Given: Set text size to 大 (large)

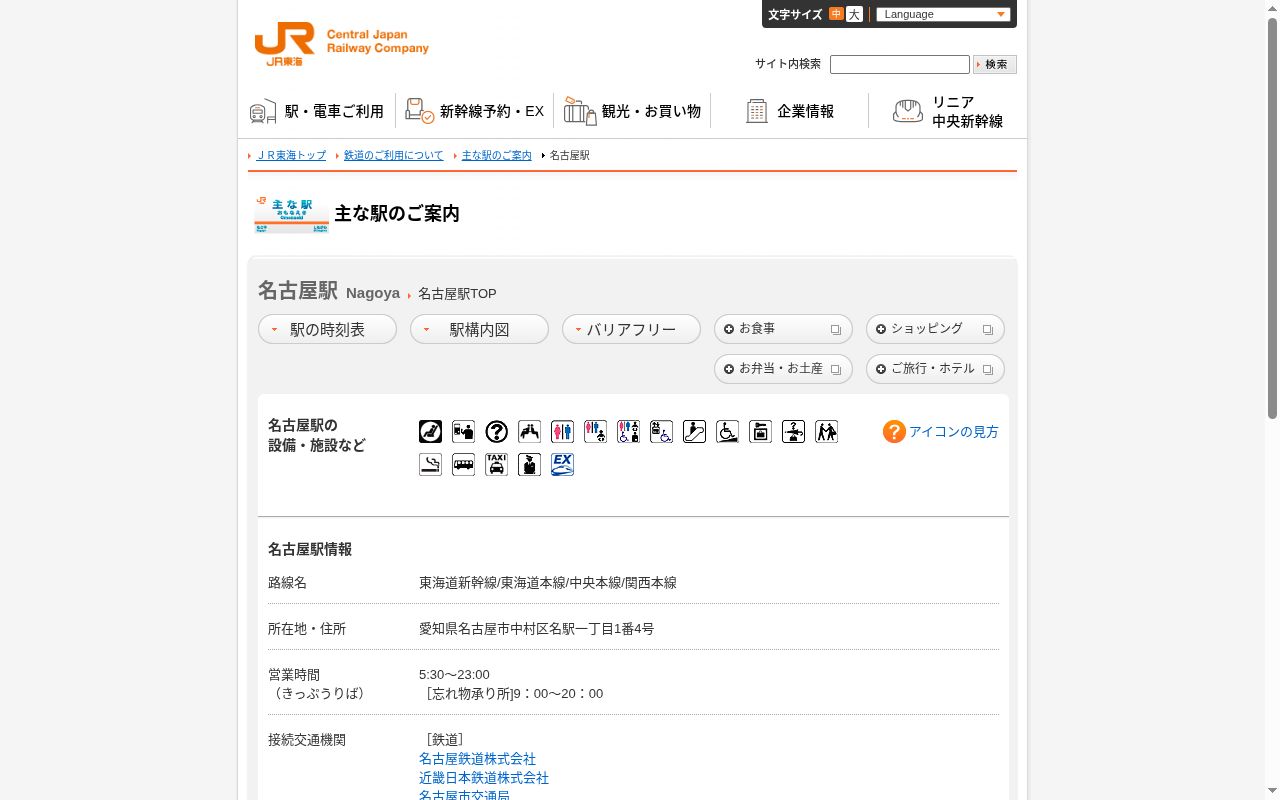Looking at the screenshot, I should [854, 14].
